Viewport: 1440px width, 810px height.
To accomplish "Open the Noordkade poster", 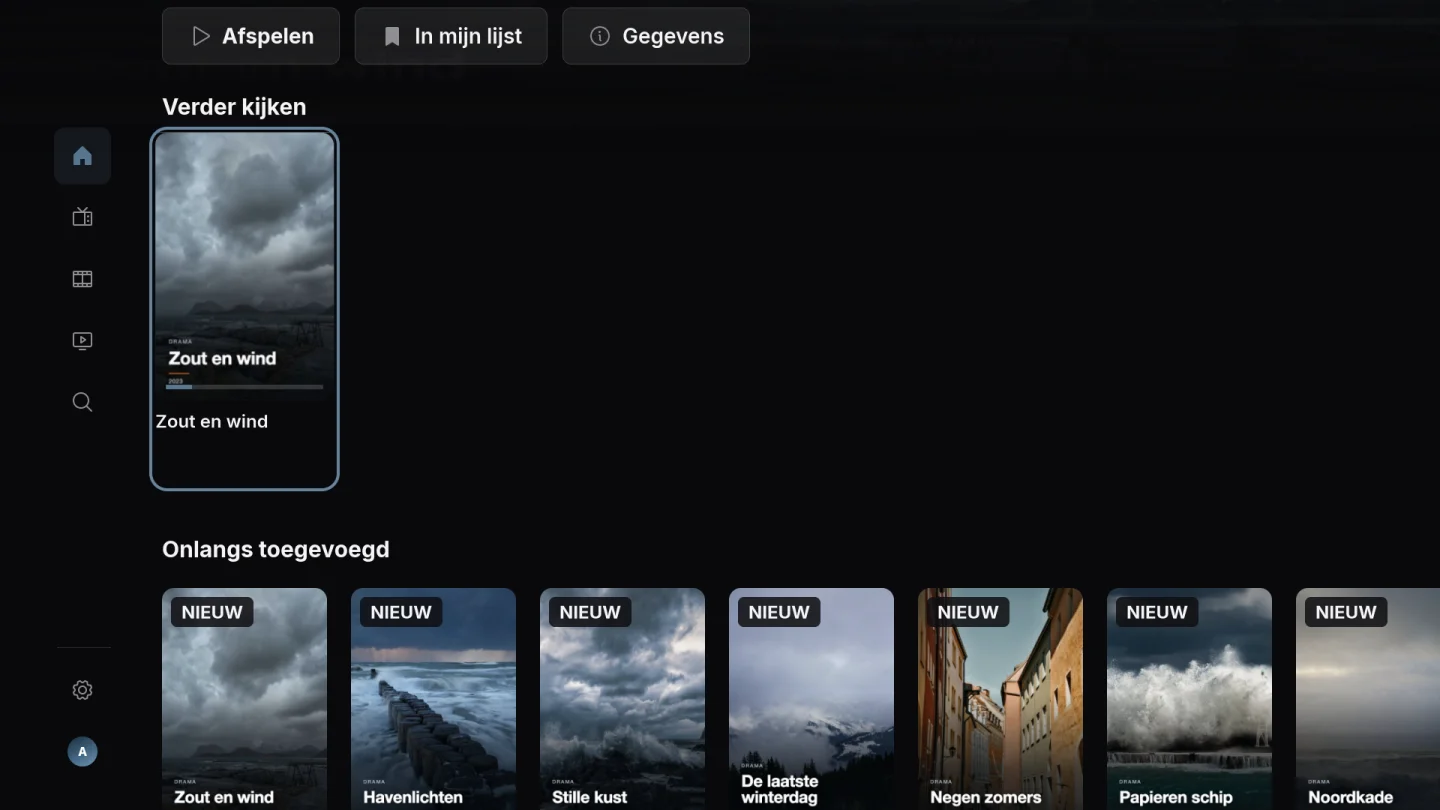I will 1368,699.
